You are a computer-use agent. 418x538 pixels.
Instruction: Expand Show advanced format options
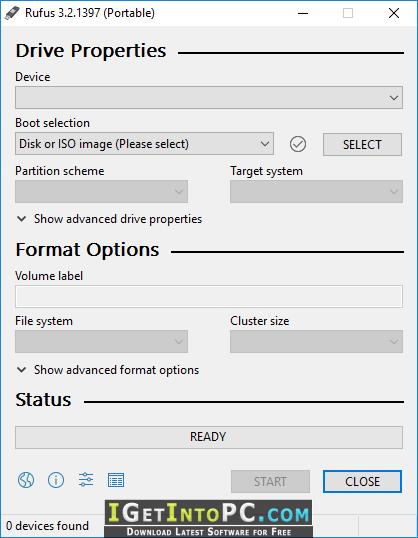click(108, 370)
